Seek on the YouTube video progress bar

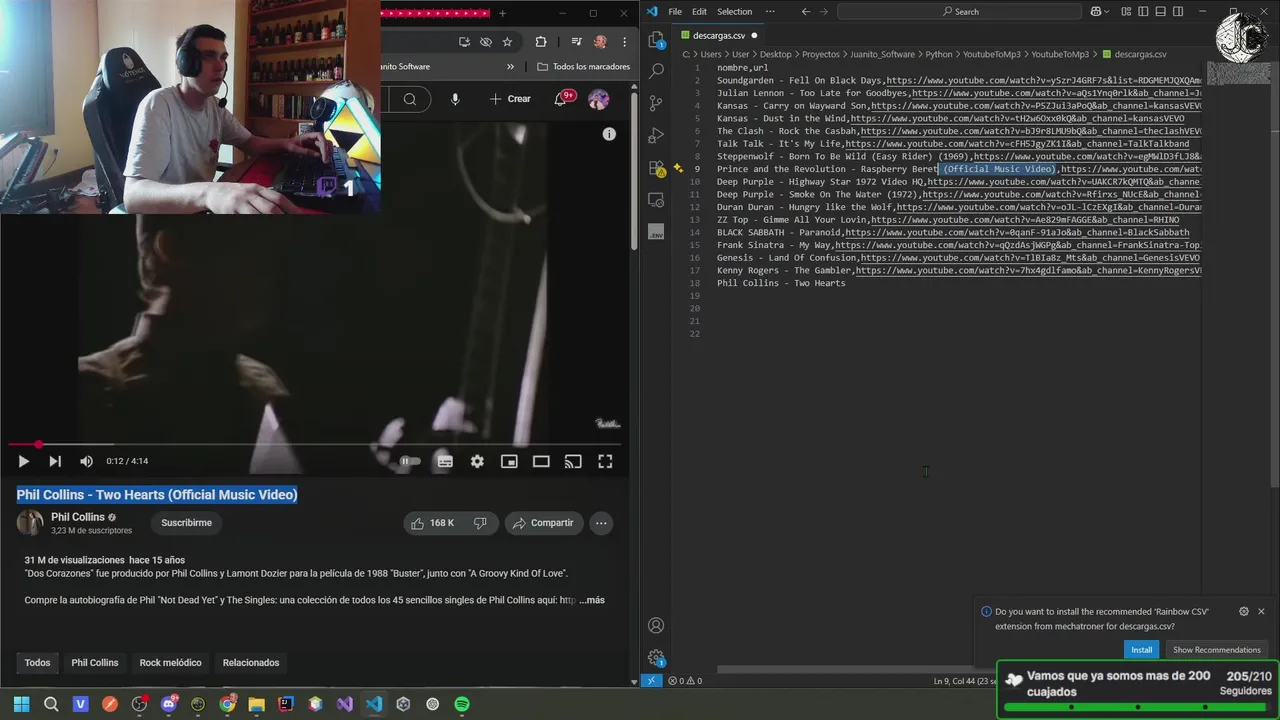point(315,444)
